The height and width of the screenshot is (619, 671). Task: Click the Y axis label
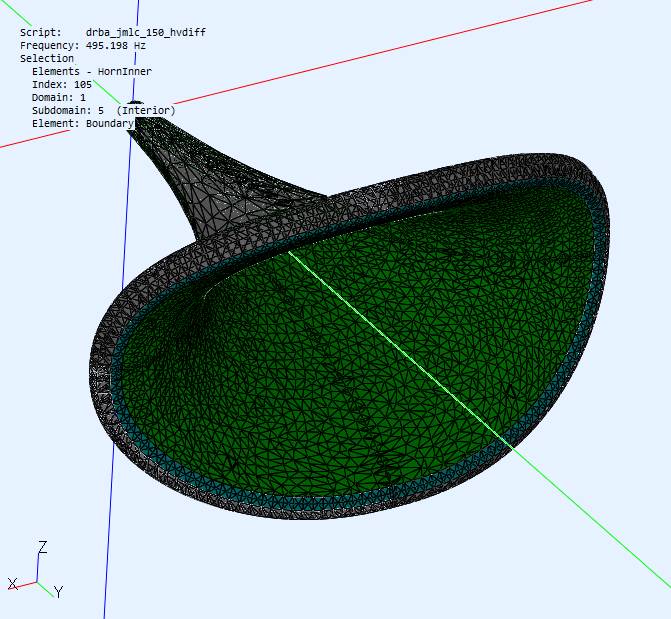[59, 592]
